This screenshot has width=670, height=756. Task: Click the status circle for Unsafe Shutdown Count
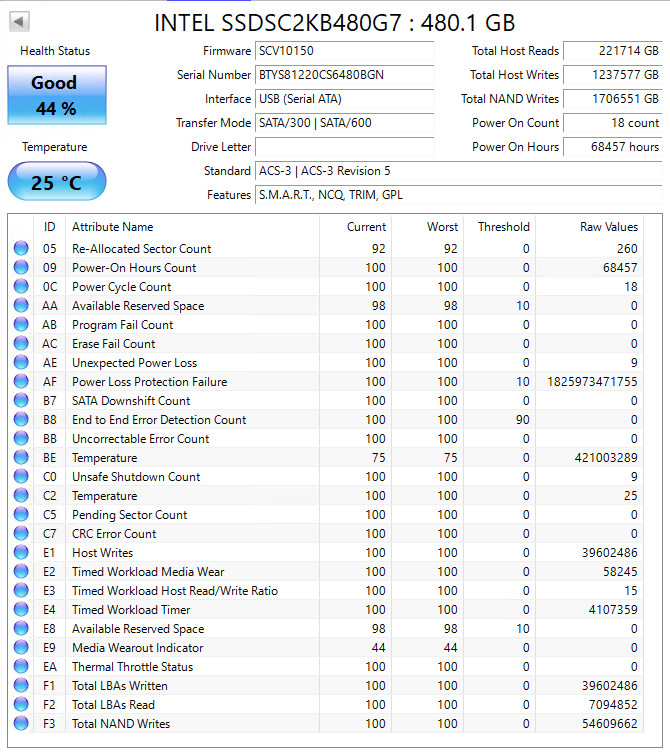(x=21, y=476)
